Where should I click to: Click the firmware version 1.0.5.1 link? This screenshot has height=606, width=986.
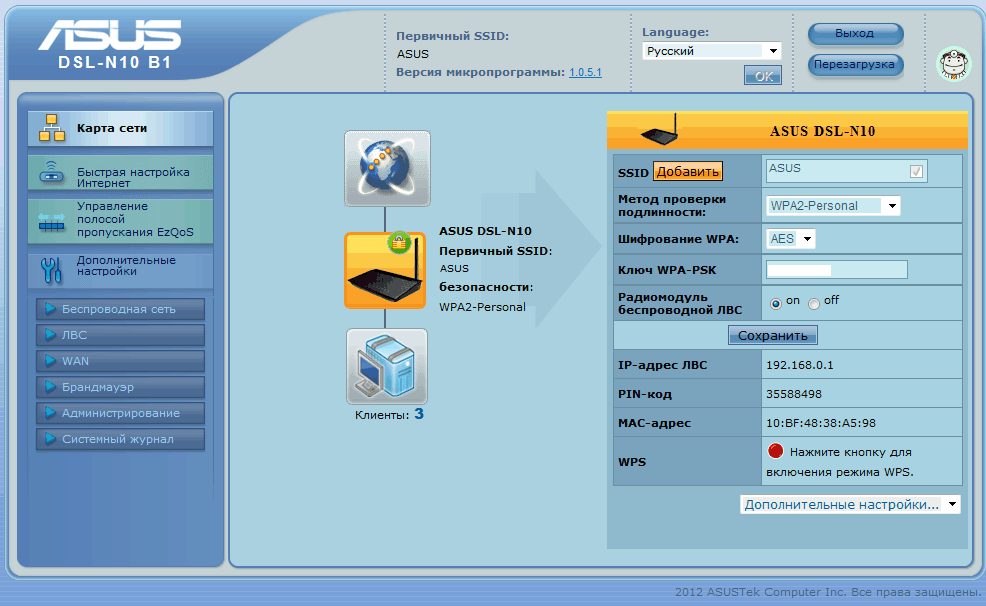click(x=585, y=73)
